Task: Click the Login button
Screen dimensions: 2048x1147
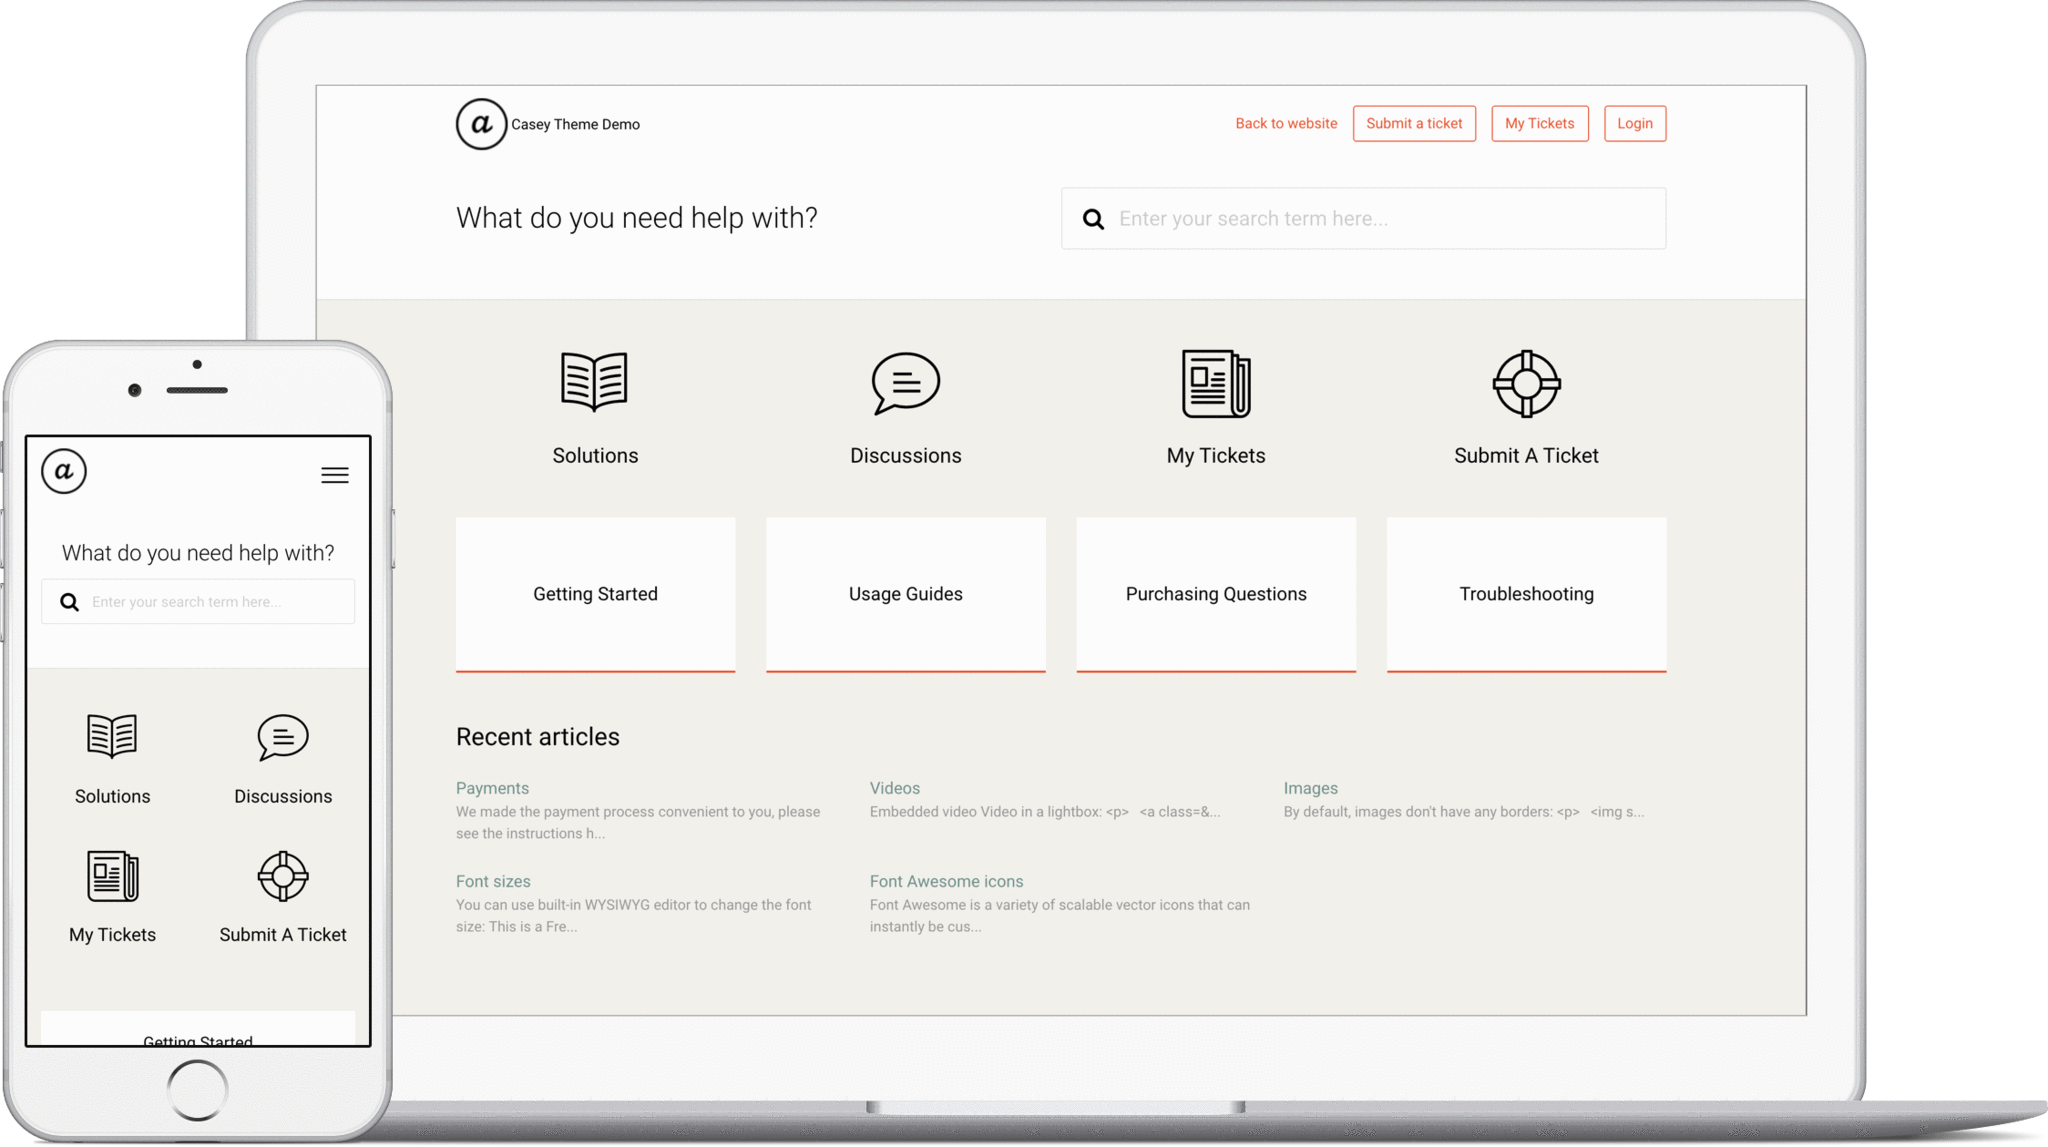Action: point(1634,123)
